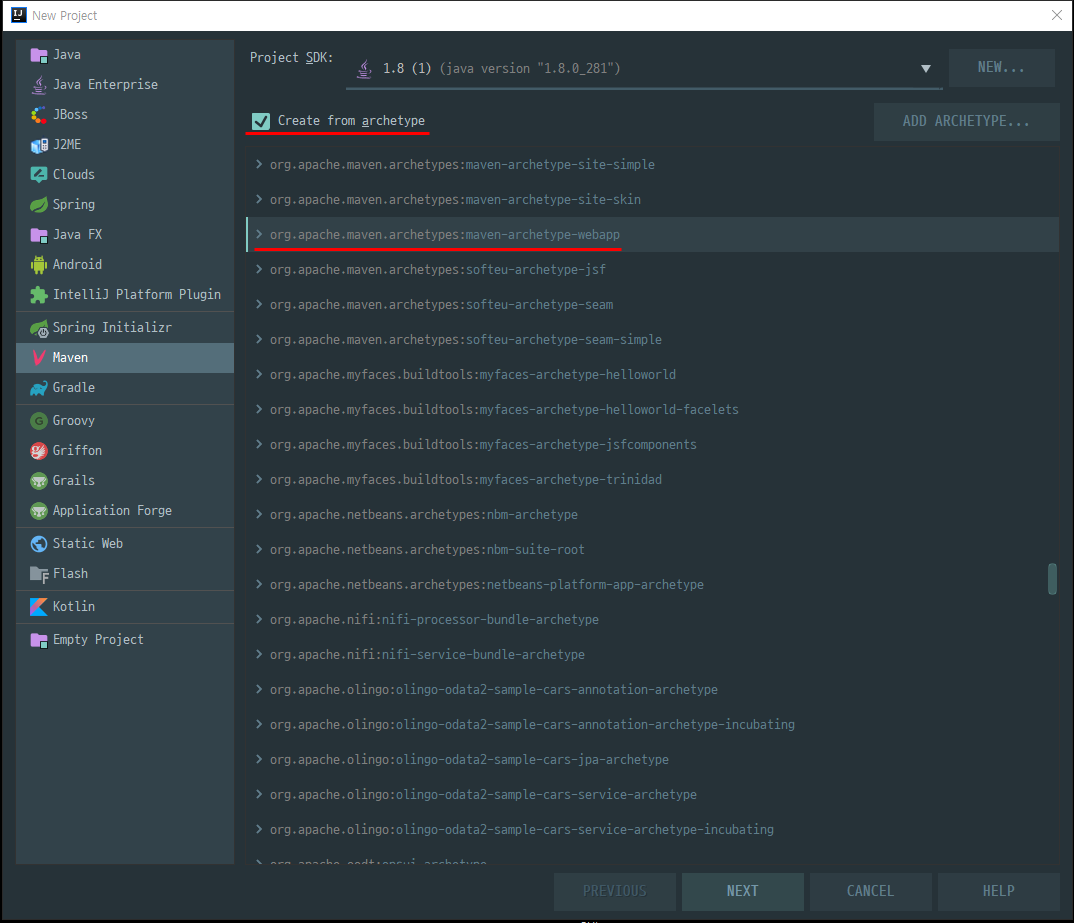The width and height of the screenshot is (1074, 923).
Task: Click the Grails icon
Action: (39, 481)
